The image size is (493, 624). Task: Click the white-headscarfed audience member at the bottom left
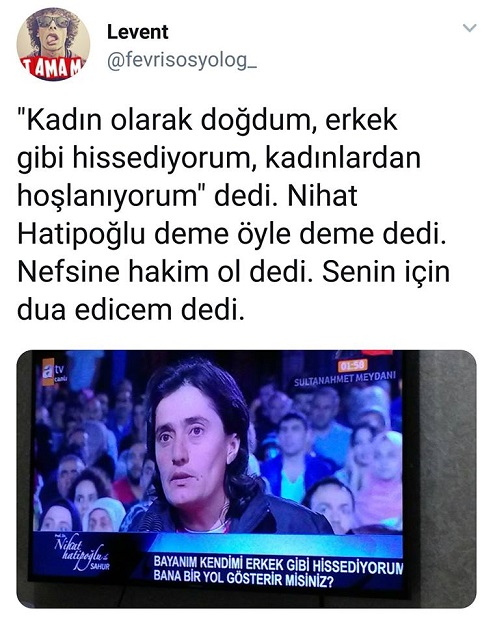[x=104, y=514]
